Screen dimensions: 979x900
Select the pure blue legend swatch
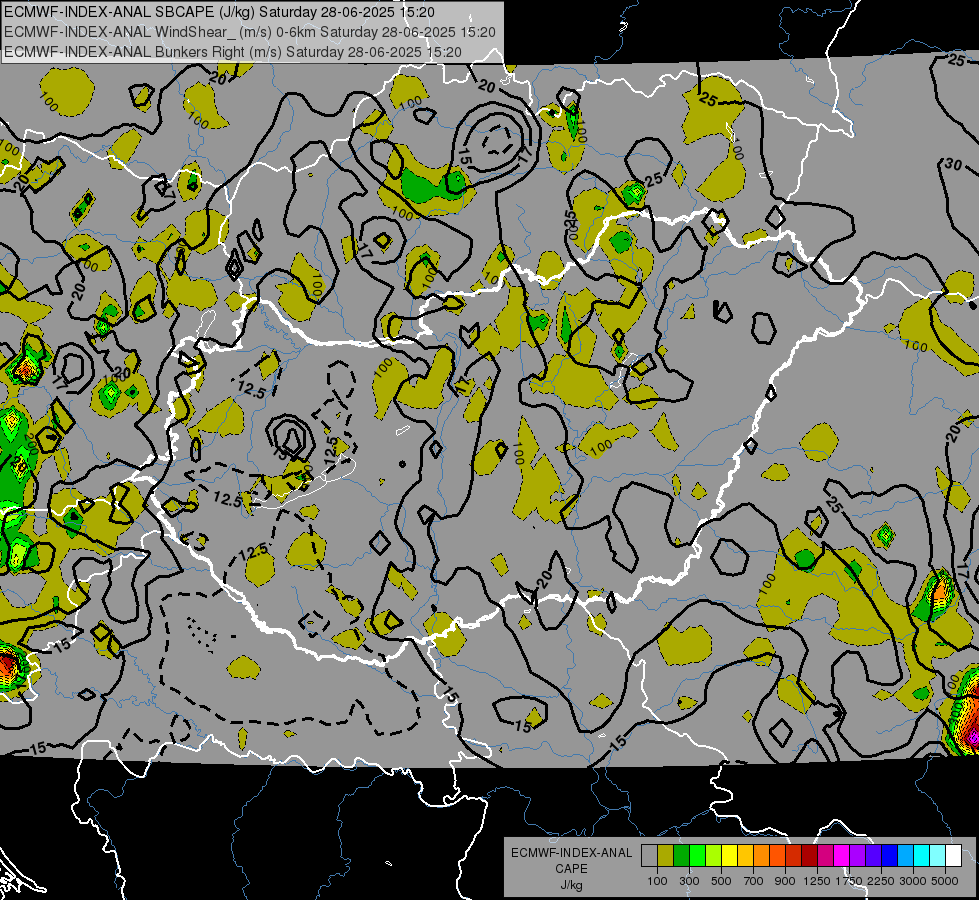pyautogui.click(x=889, y=856)
